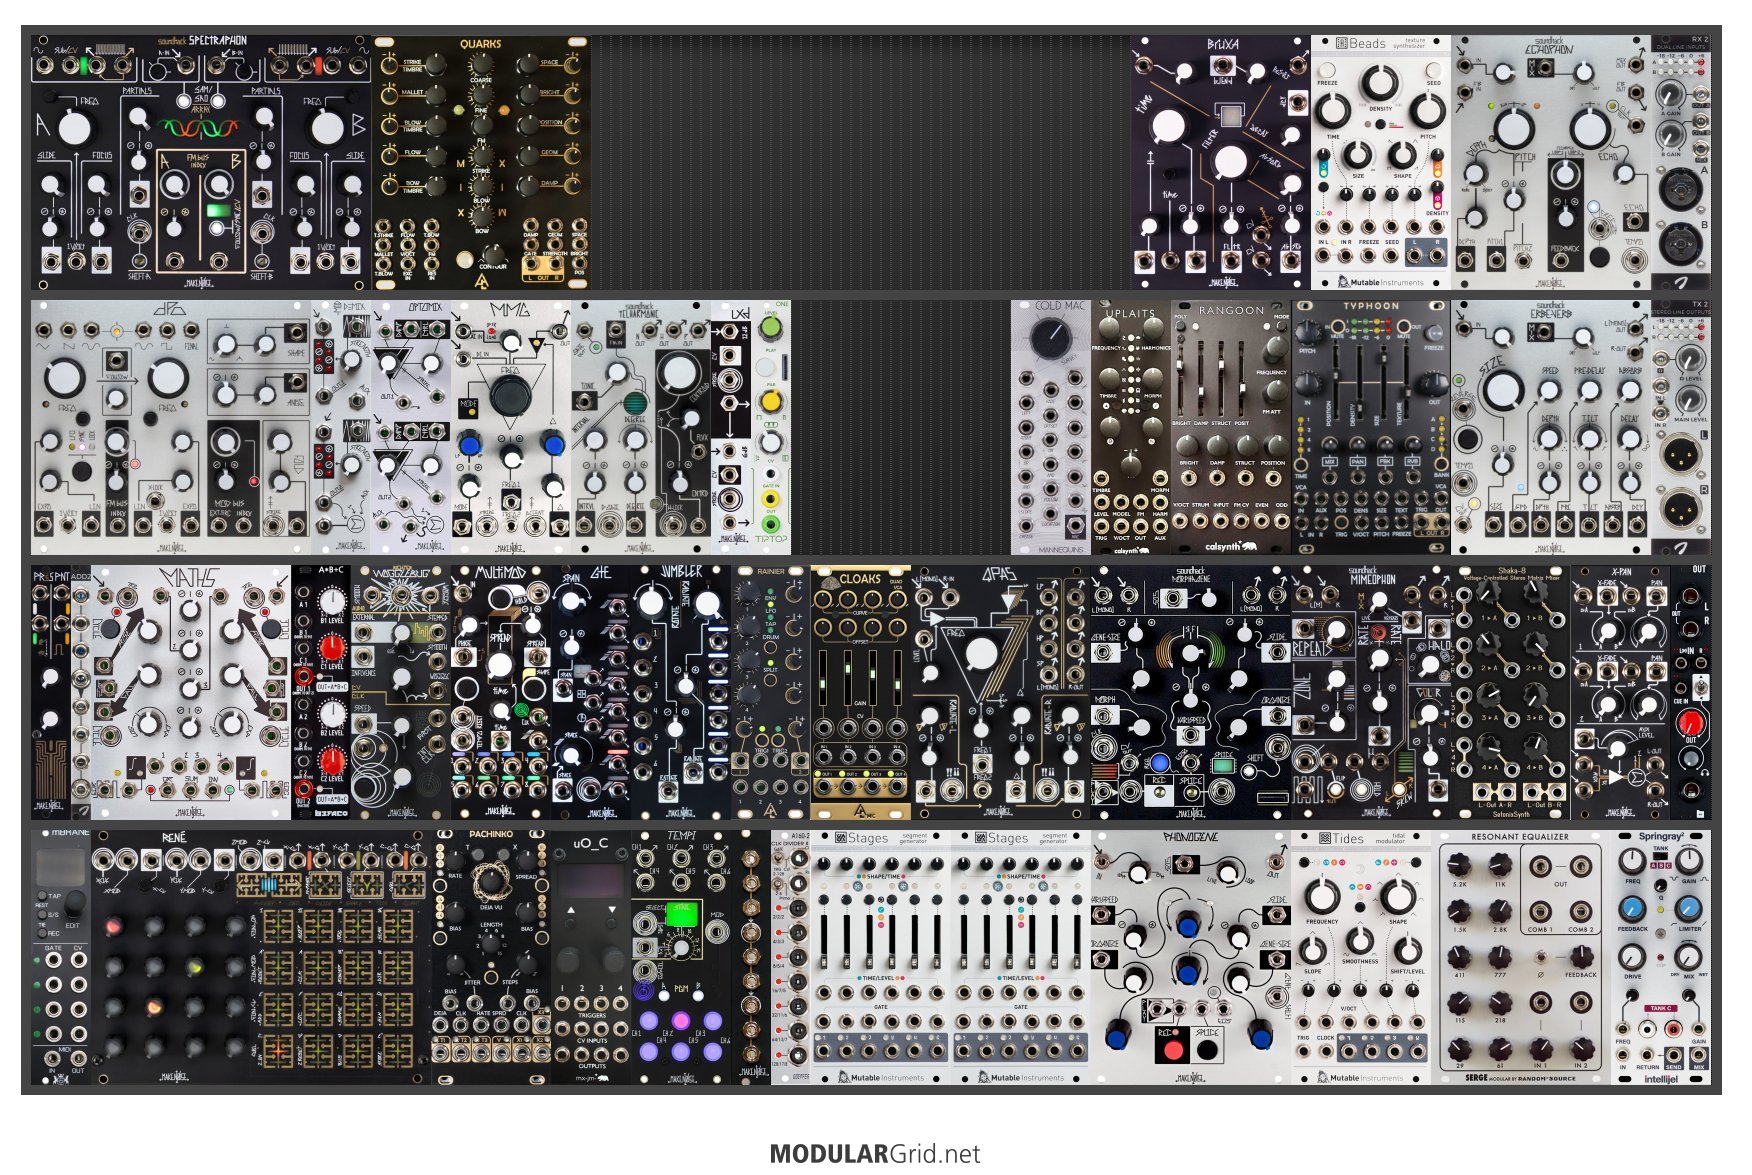Select the Tempi clock module
Image resolution: width=1752 pixels, height=1175 pixels.
(681, 957)
